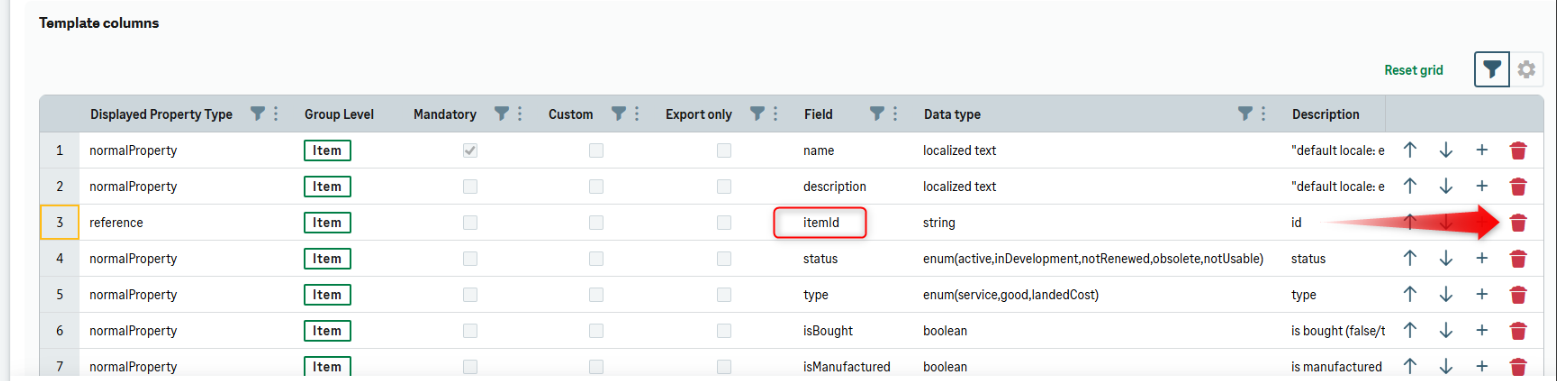Toggle Custom checkbox for isBought row

click(x=596, y=330)
